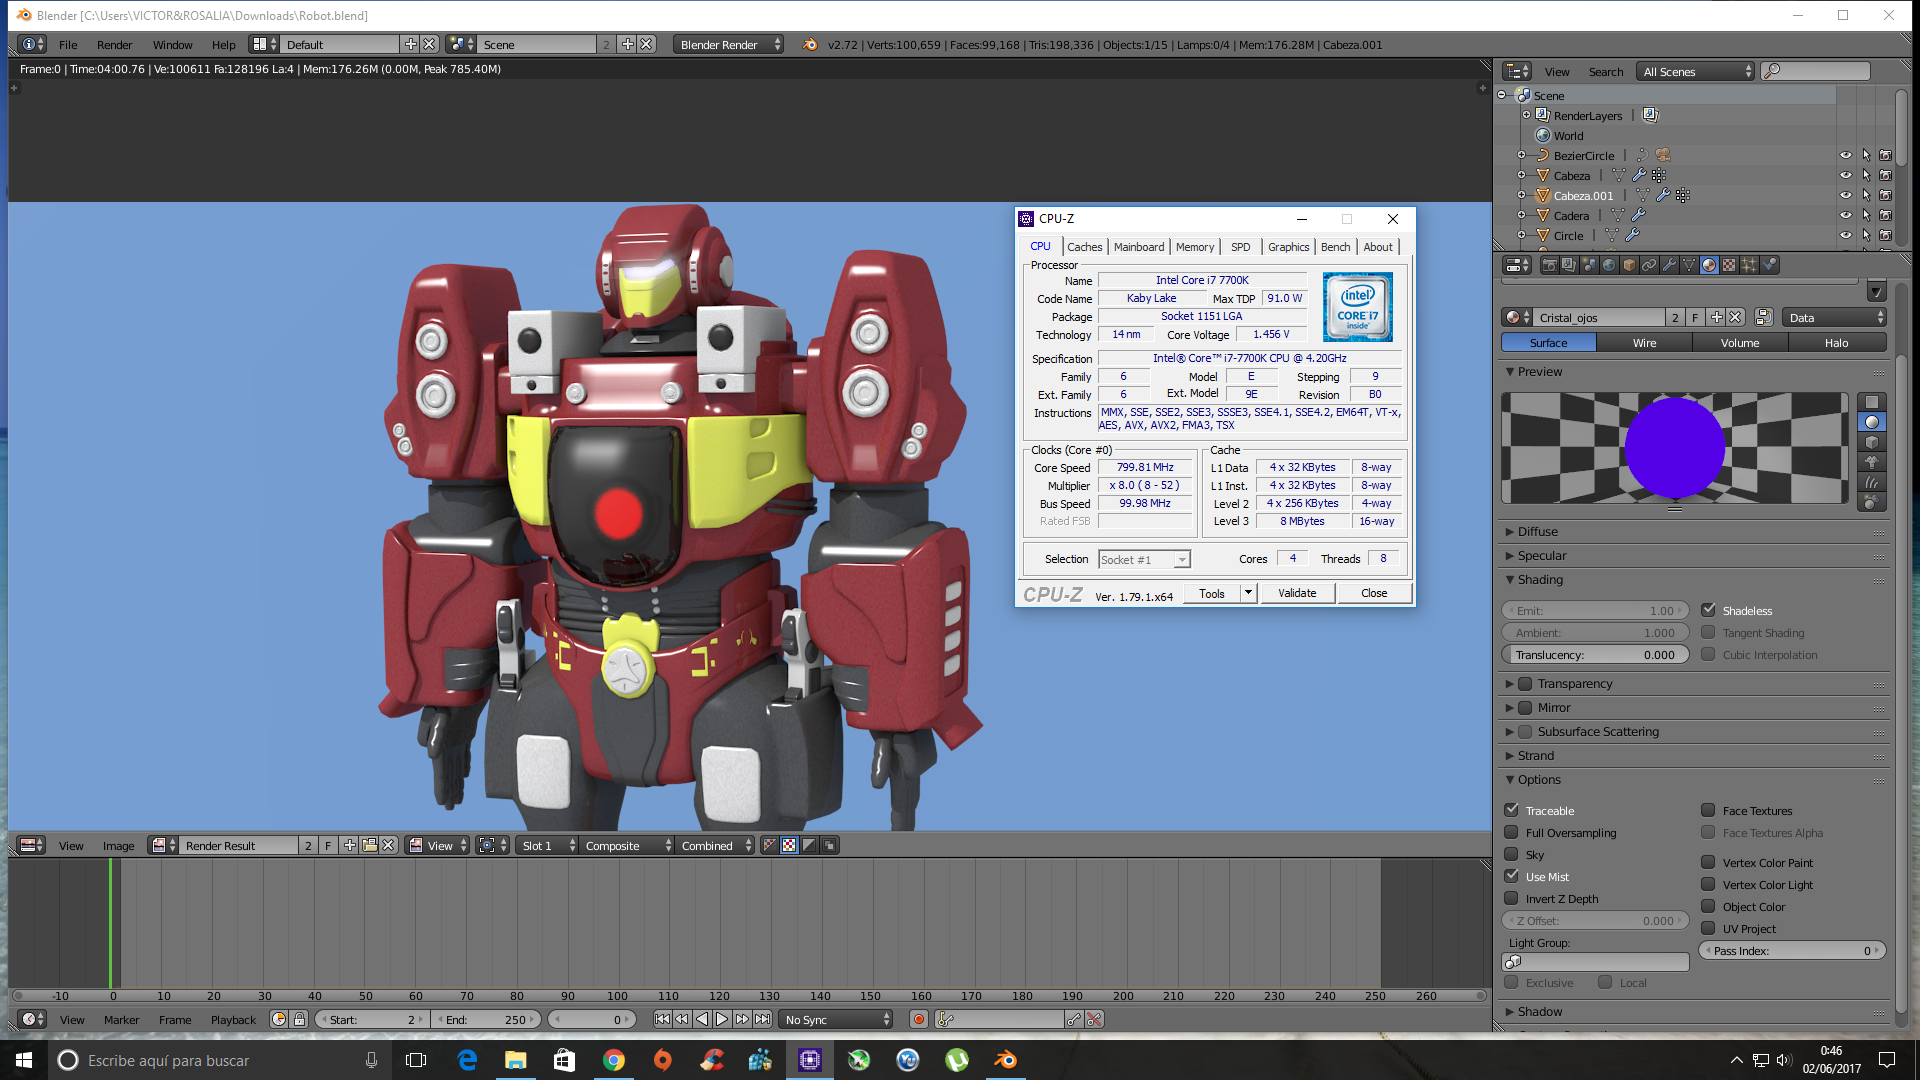Open the Physics properties tab icon
The height and width of the screenshot is (1080, 1920).
click(1769, 265)
